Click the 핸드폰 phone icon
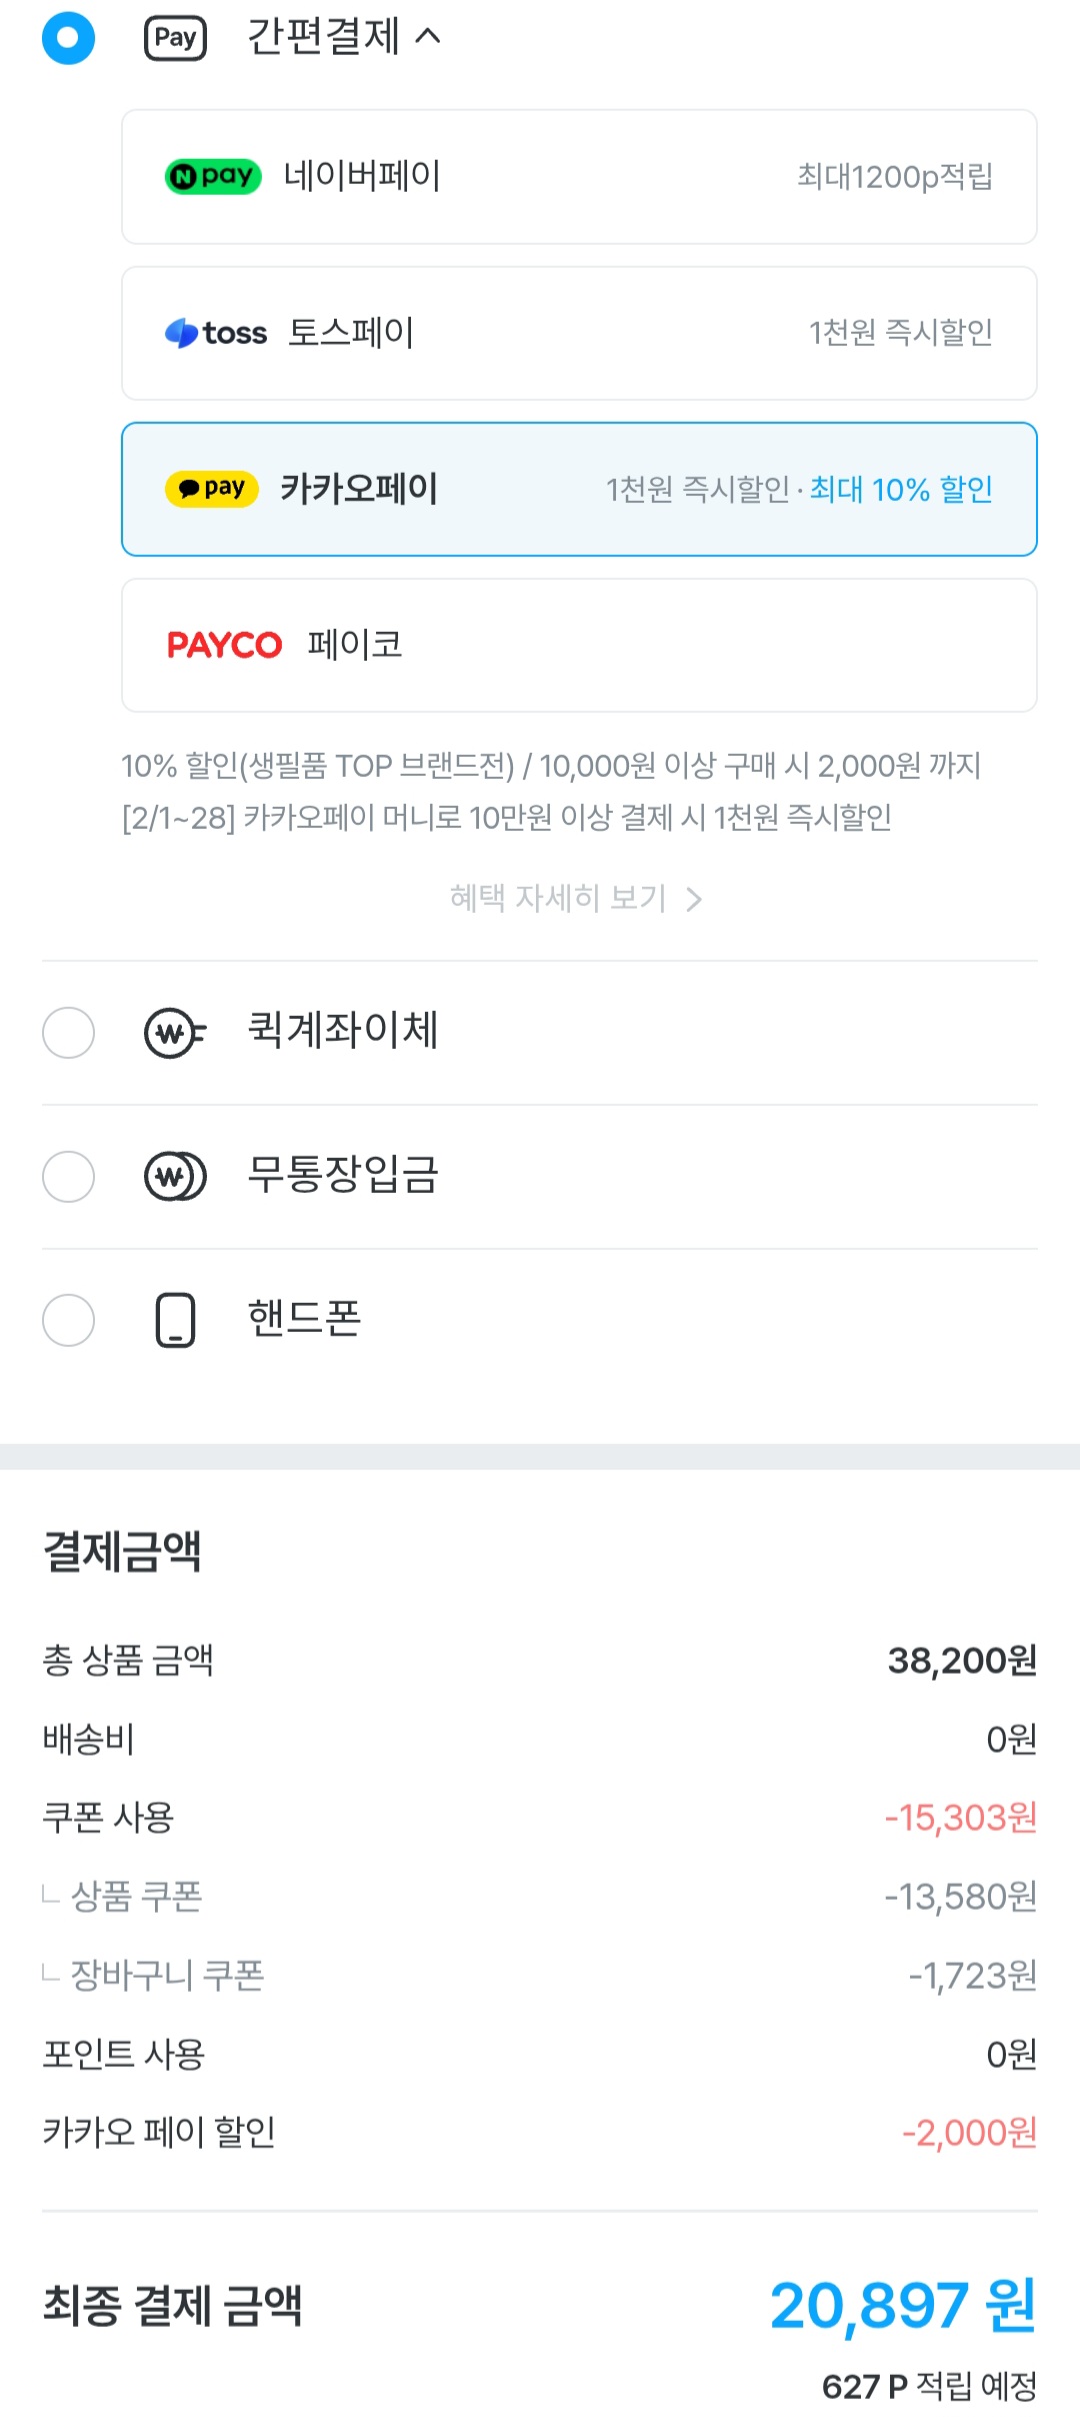Screen dimensions: 1080x2417 pyautogui.click(x=175, y=1320)
